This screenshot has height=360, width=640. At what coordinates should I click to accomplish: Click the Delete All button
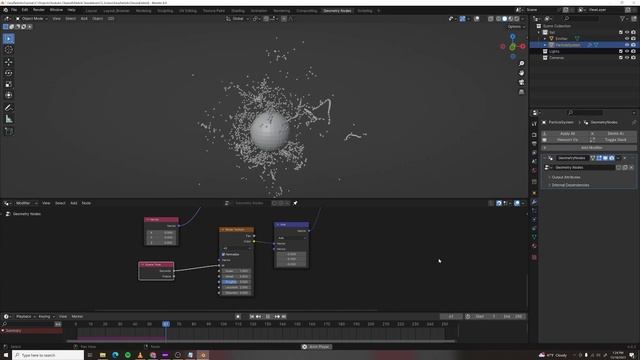tap(613, 133)
